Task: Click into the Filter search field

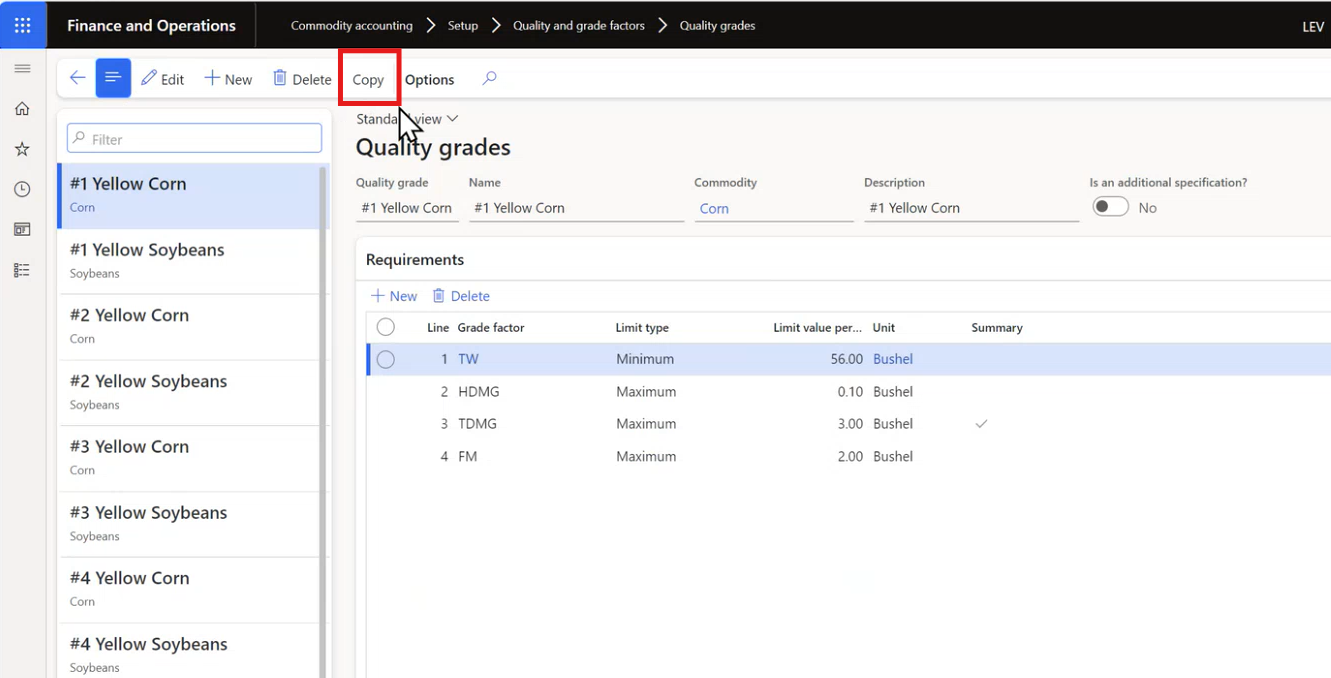Action: (193, 138)
